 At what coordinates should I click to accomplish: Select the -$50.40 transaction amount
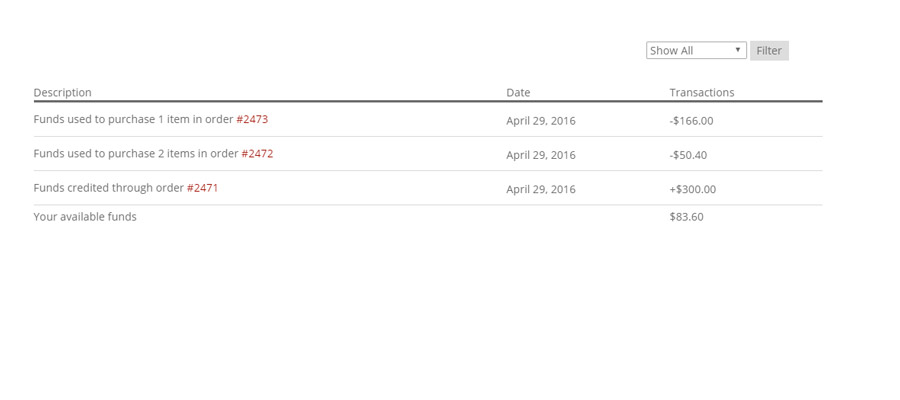[688, 155]
